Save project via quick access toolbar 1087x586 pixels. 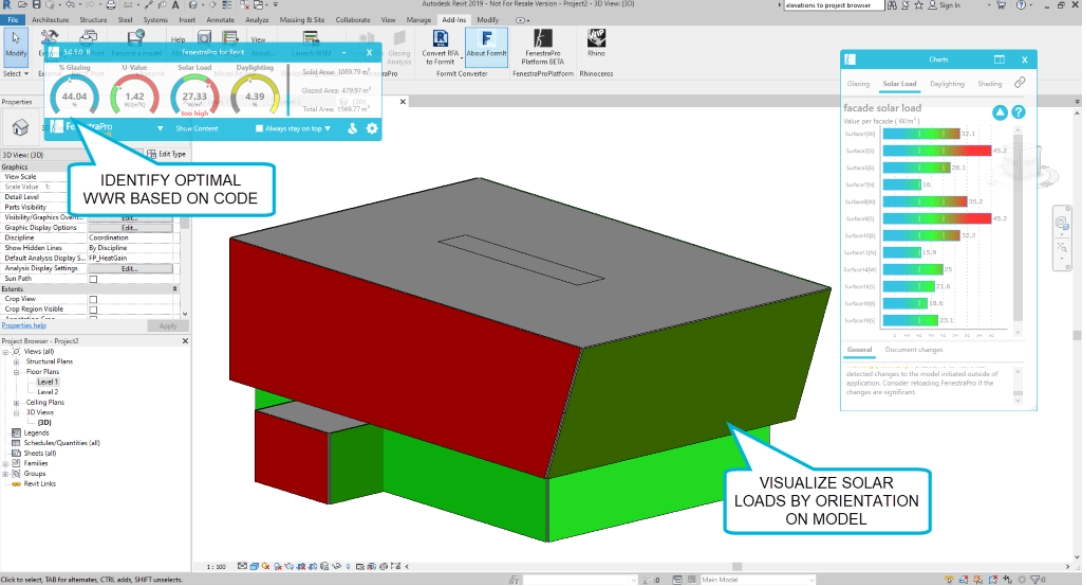tap(37, 5)
